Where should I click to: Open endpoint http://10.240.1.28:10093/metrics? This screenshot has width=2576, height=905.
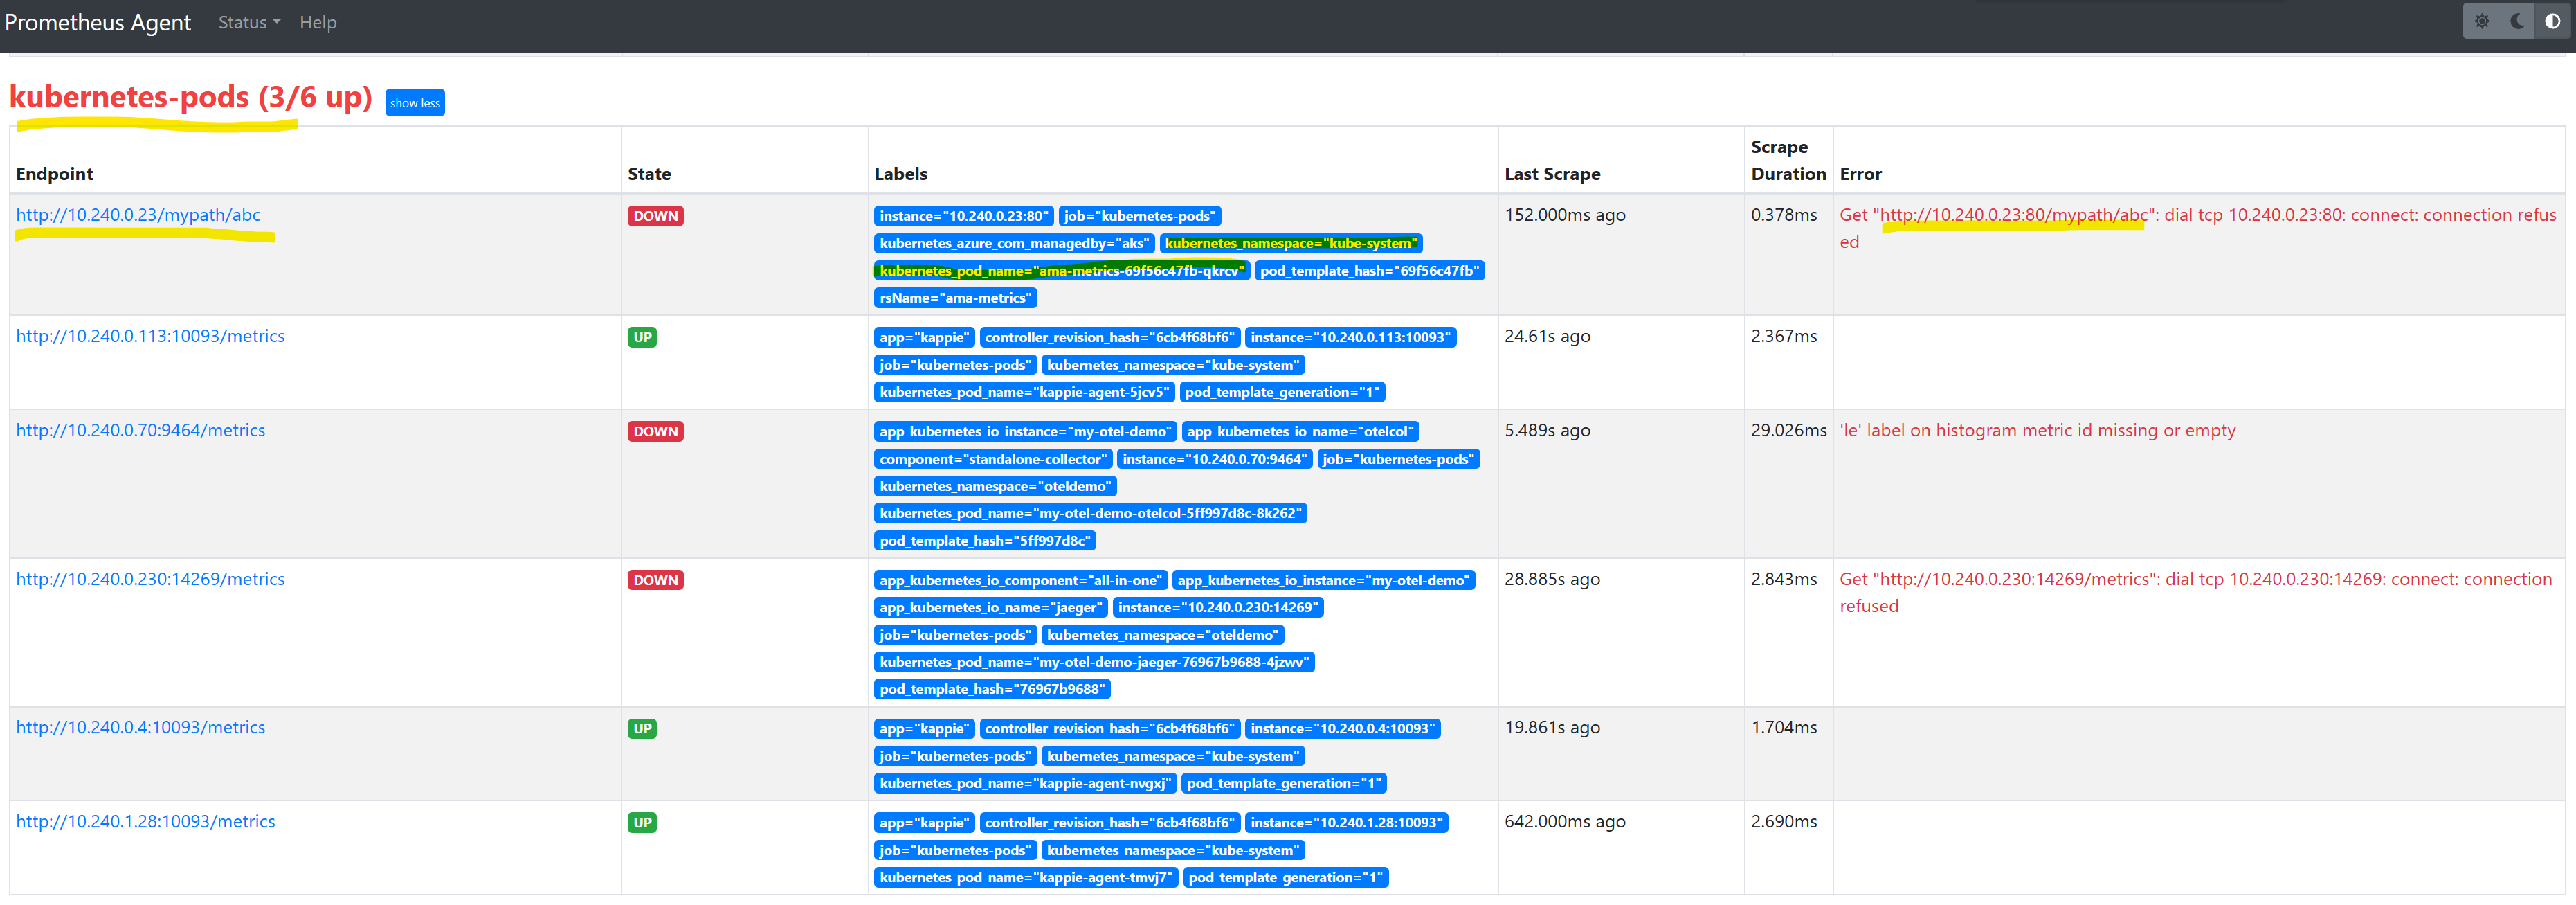(x=145, y=821)
